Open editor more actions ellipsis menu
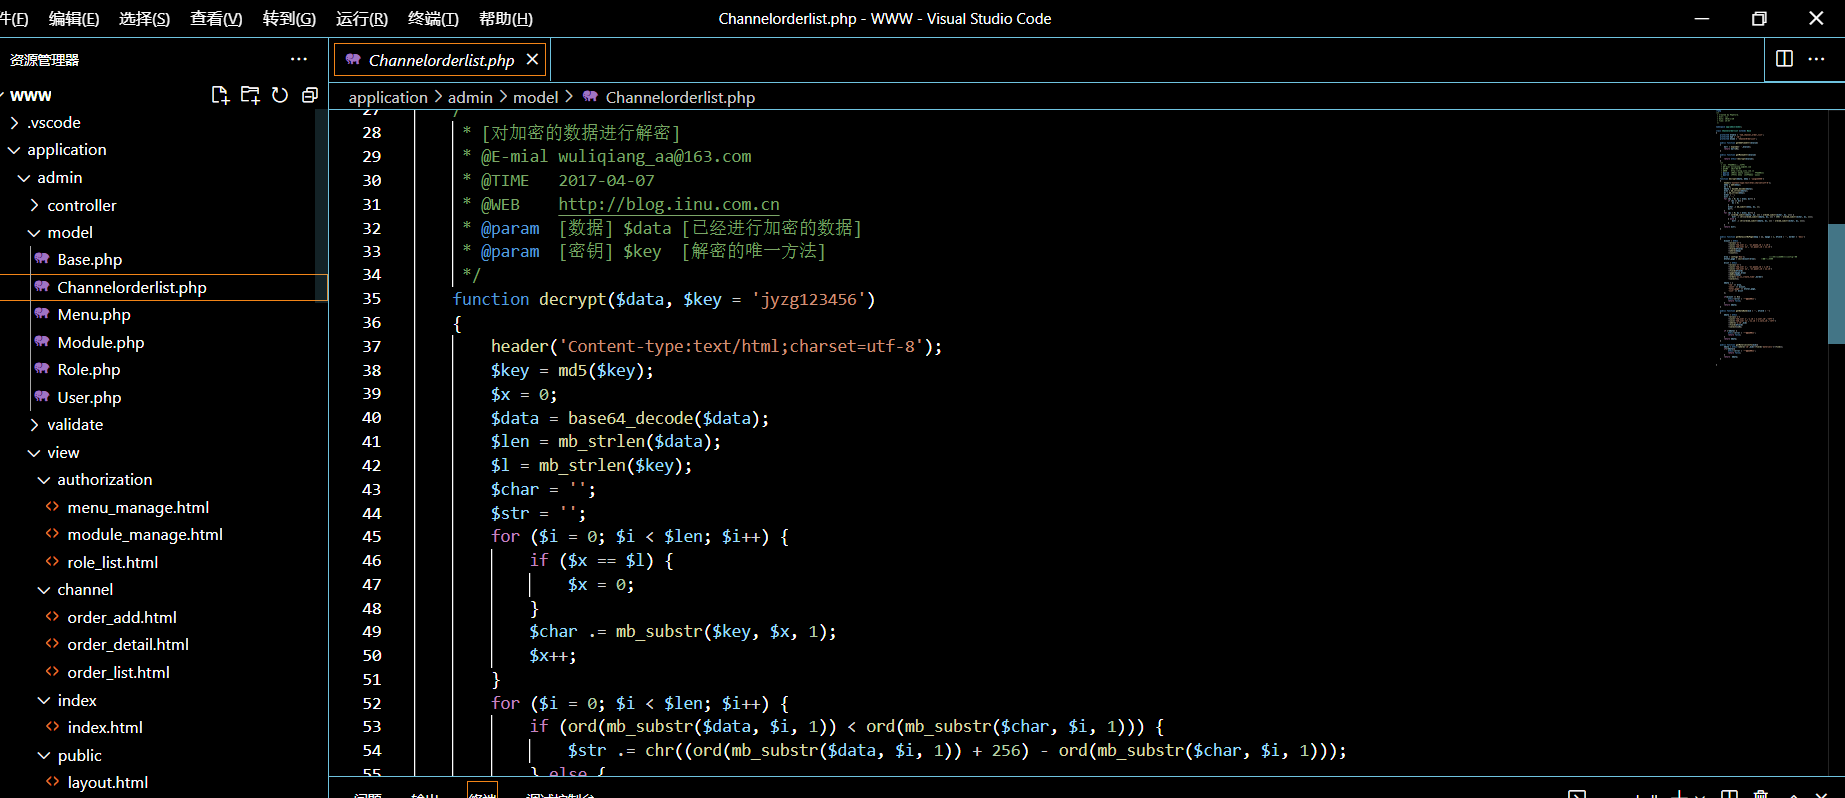 tap(1817, 59)
